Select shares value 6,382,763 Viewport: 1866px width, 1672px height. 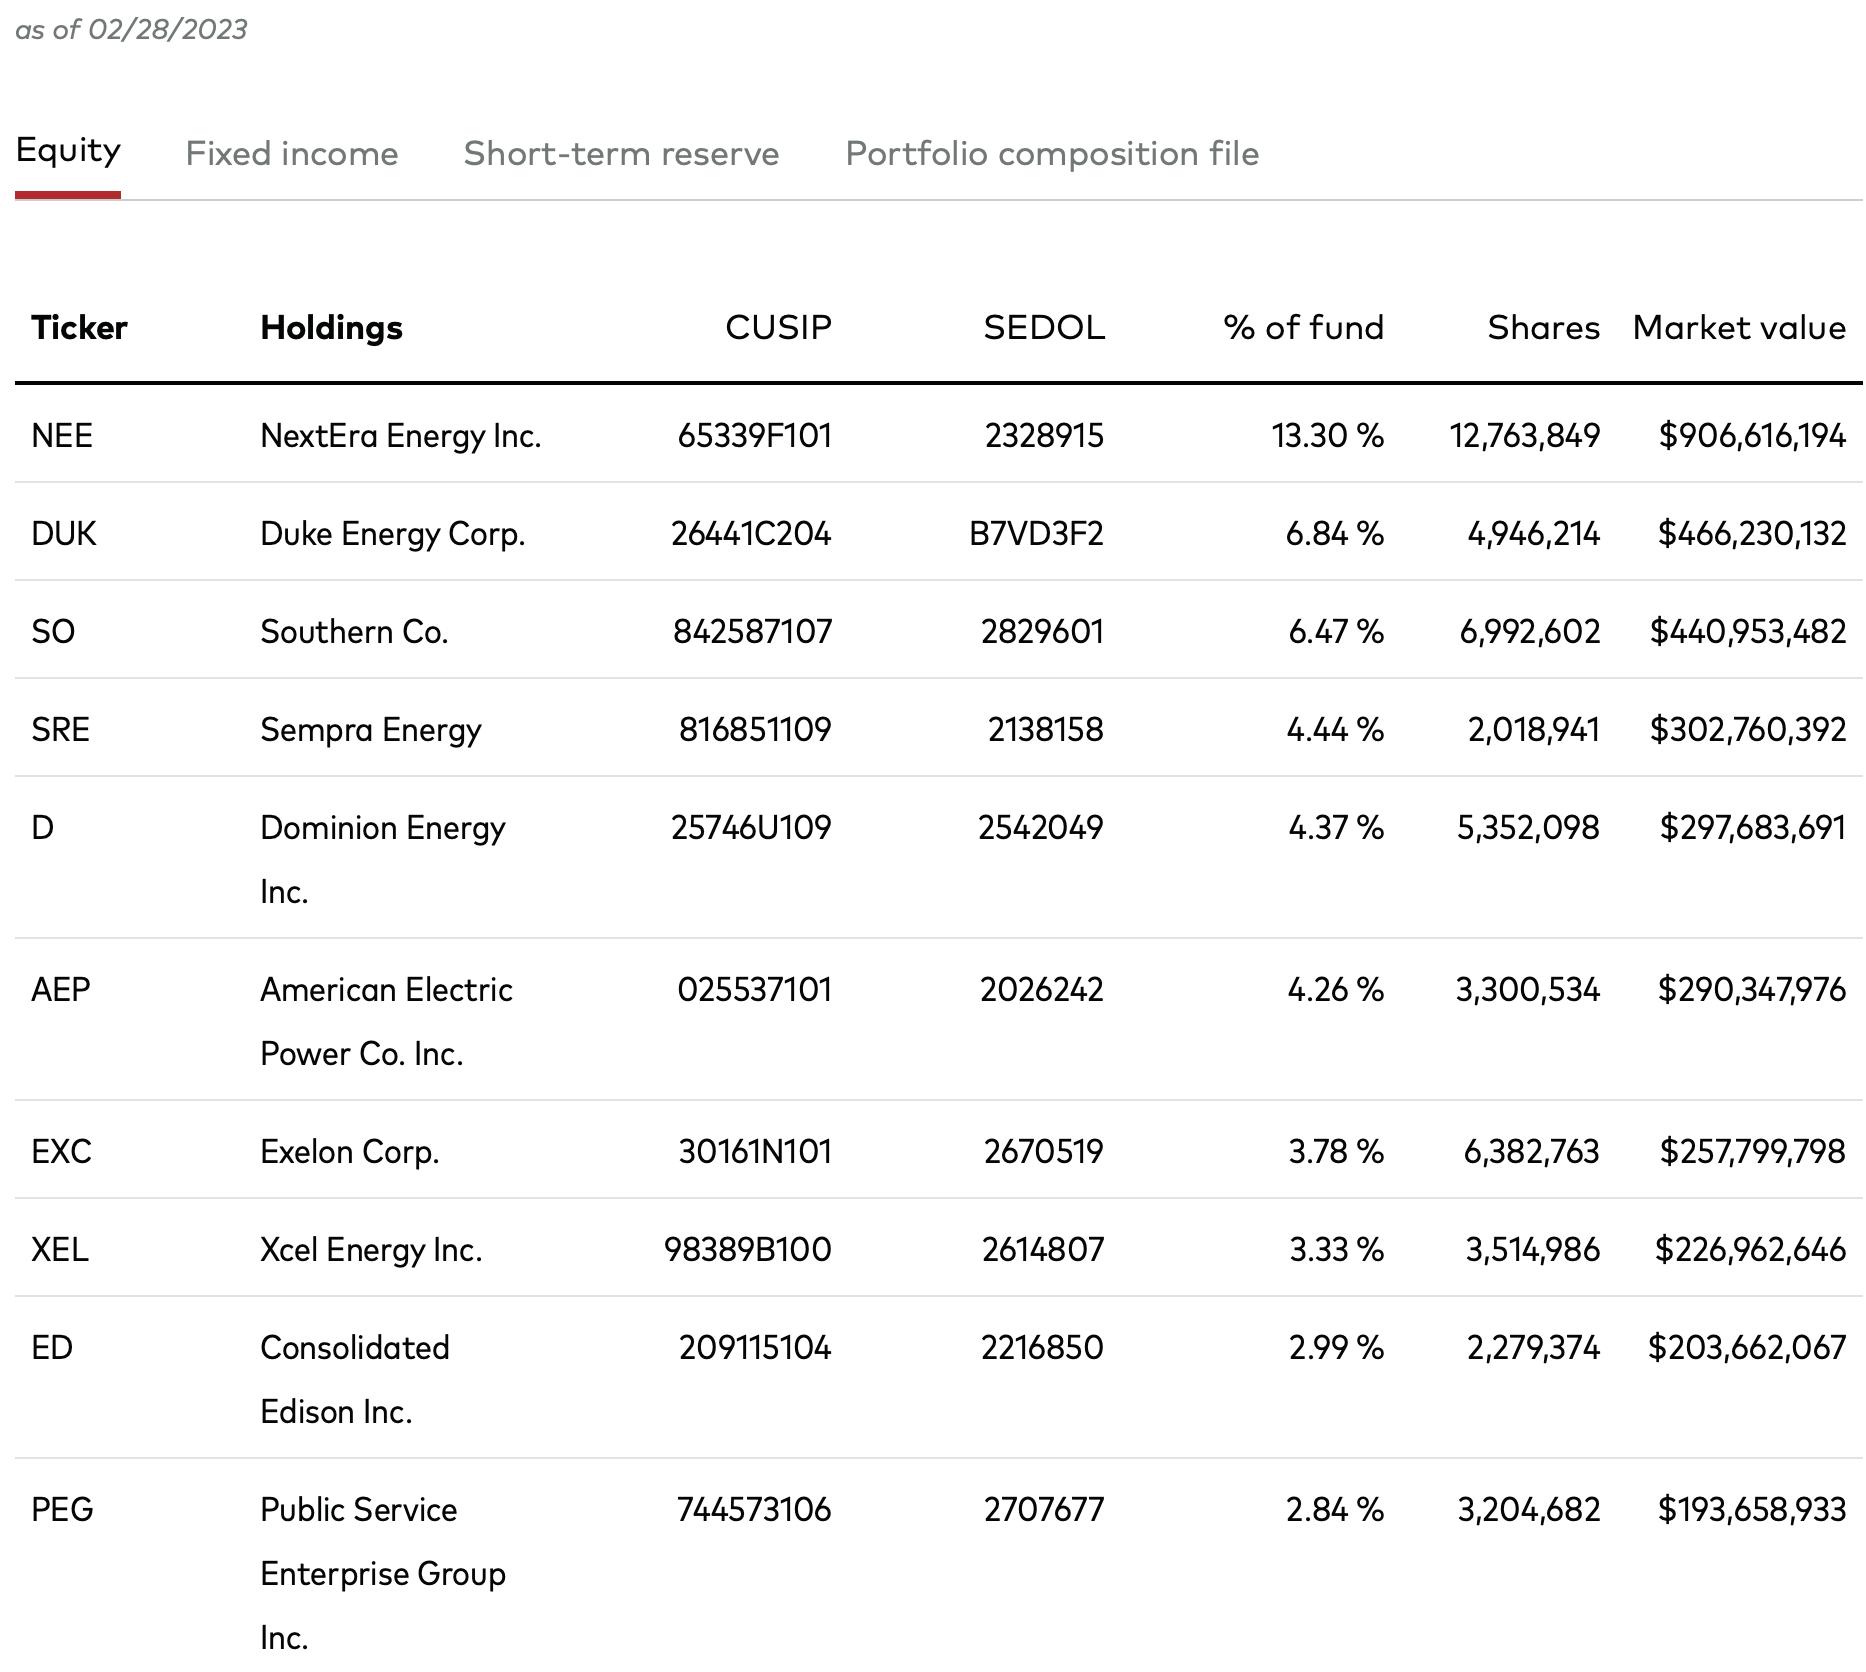pos(1532,1151)
